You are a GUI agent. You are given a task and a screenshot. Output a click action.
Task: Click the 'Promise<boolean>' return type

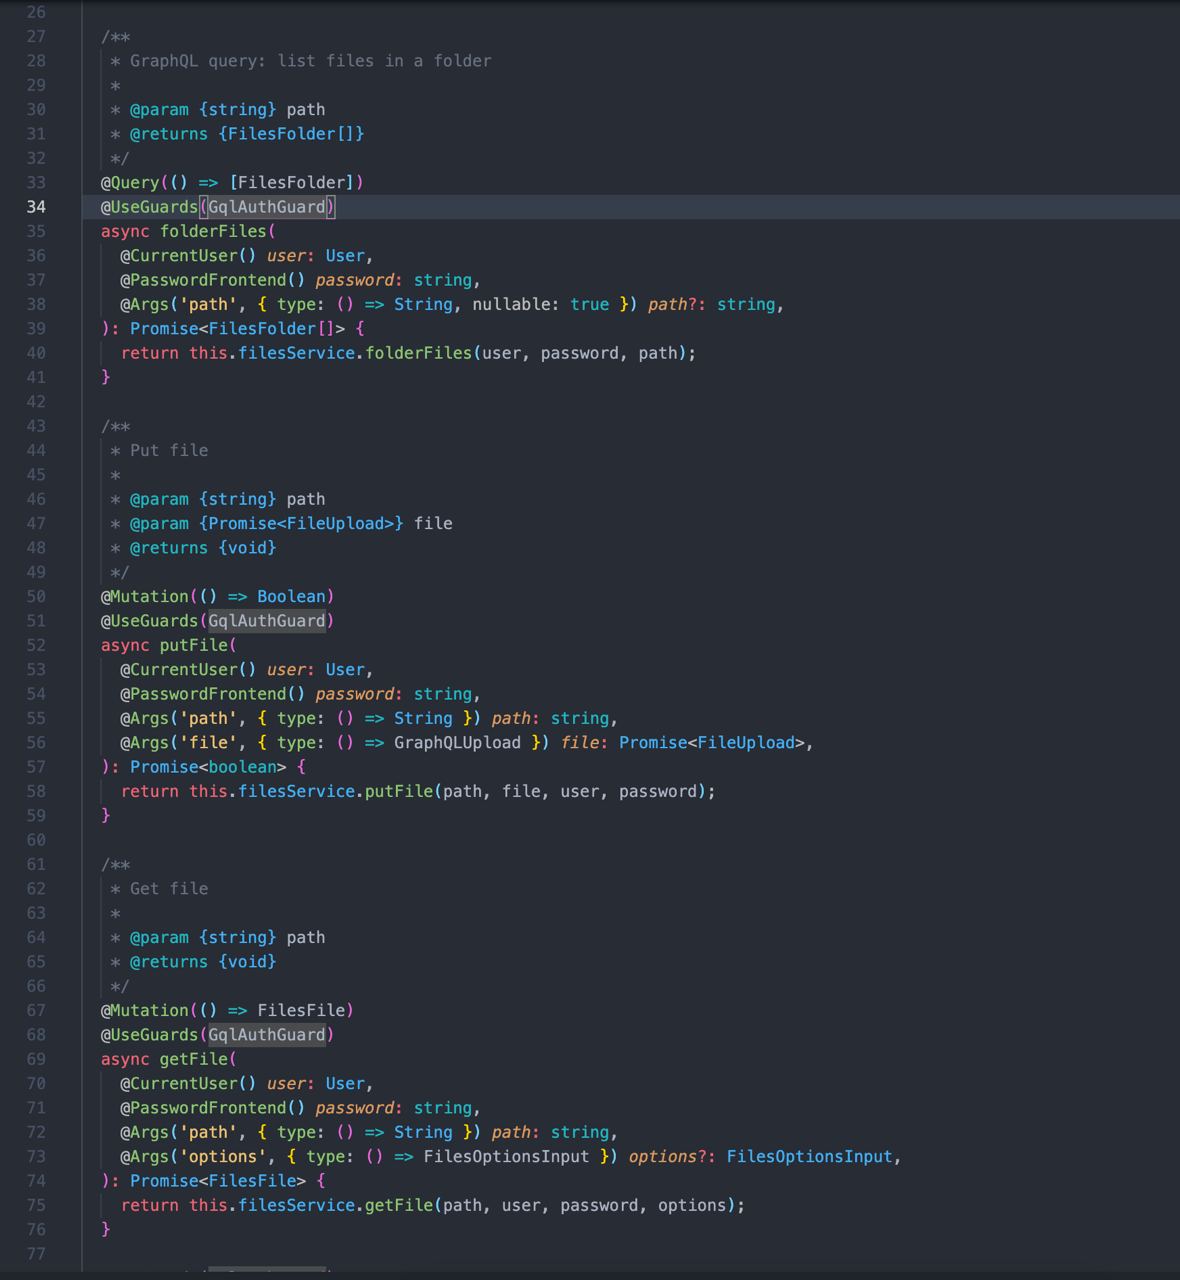208,767
